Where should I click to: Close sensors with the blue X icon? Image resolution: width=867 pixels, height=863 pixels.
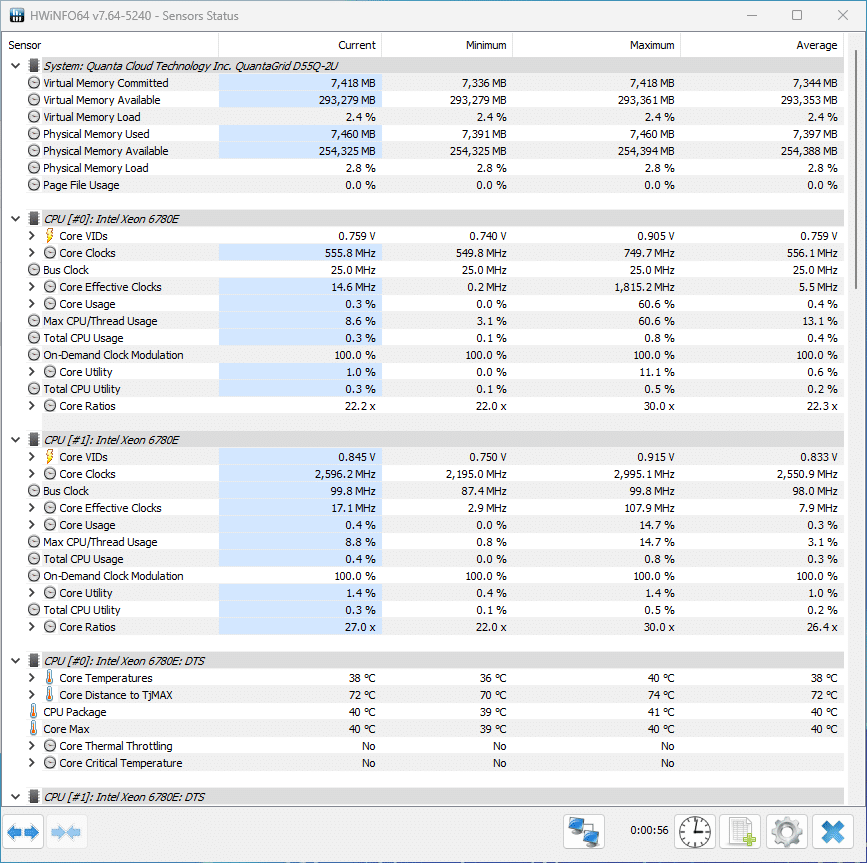click(x=832, y=831)
